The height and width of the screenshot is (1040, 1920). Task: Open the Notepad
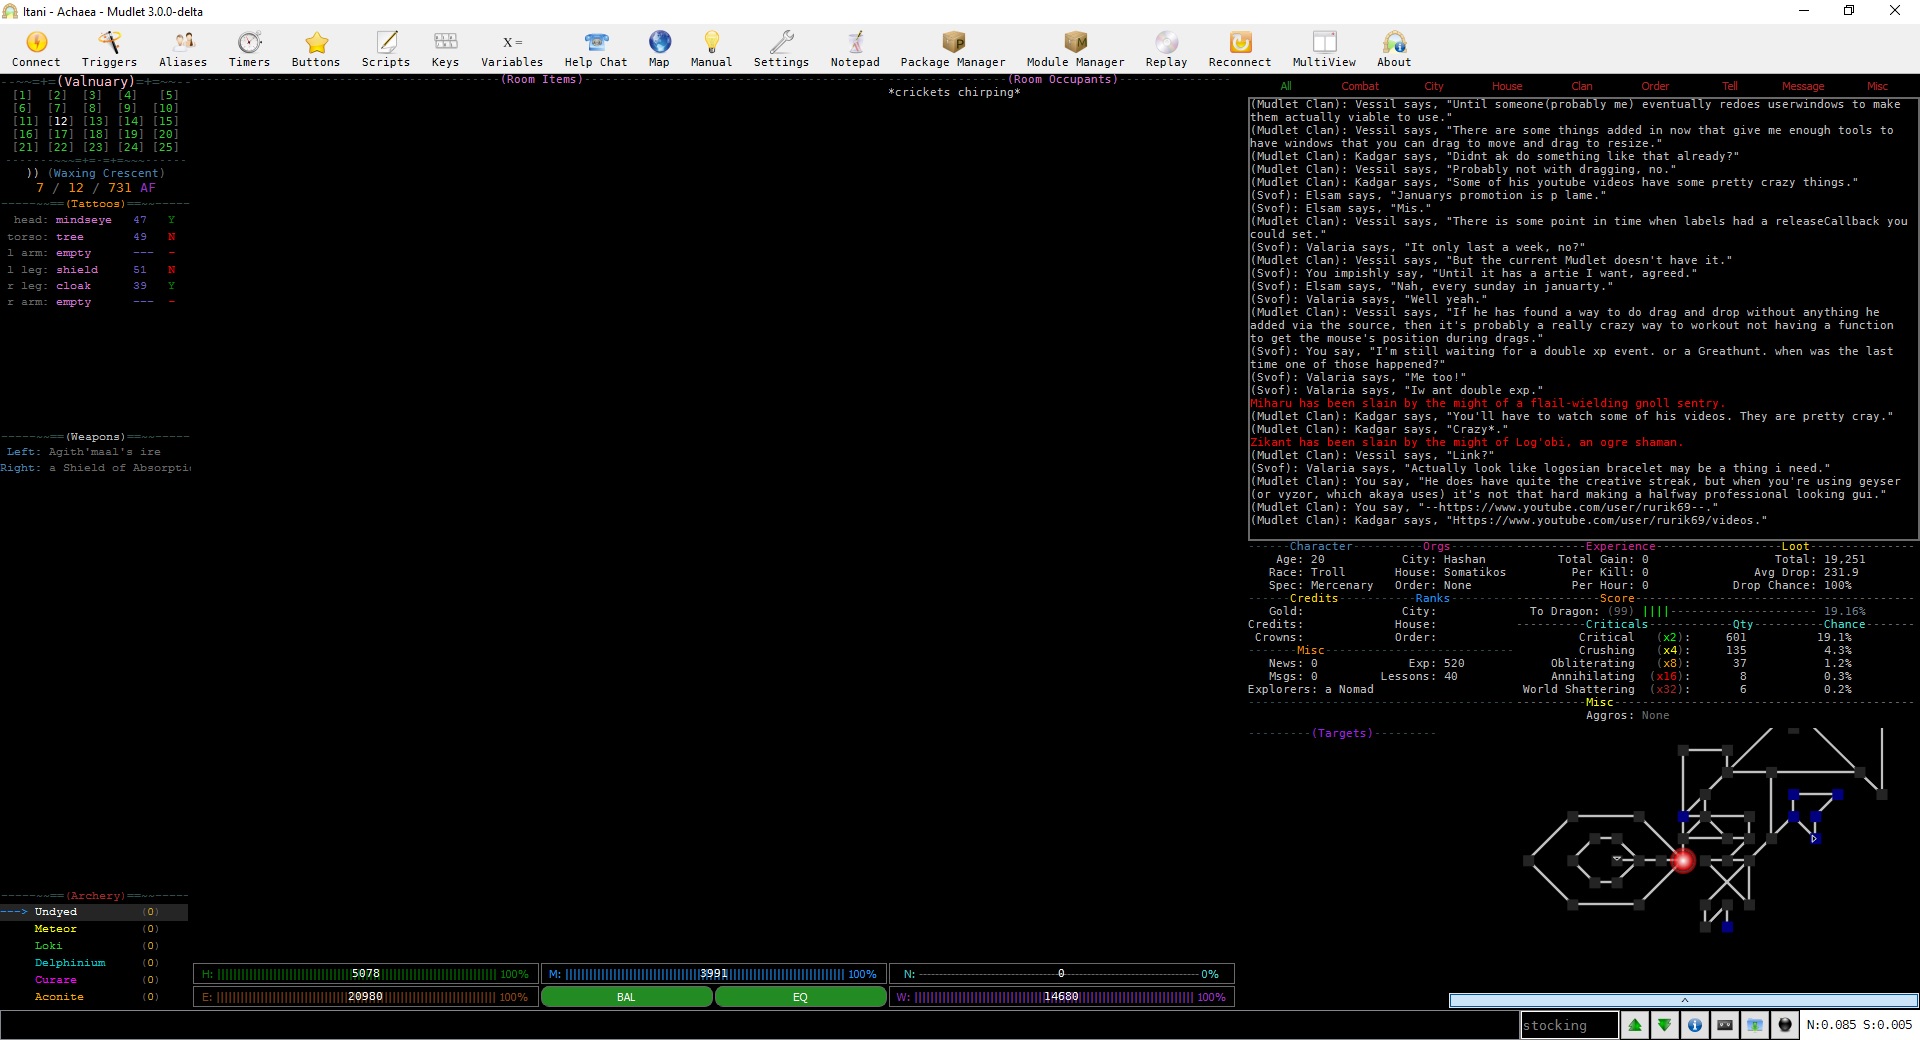855,49
